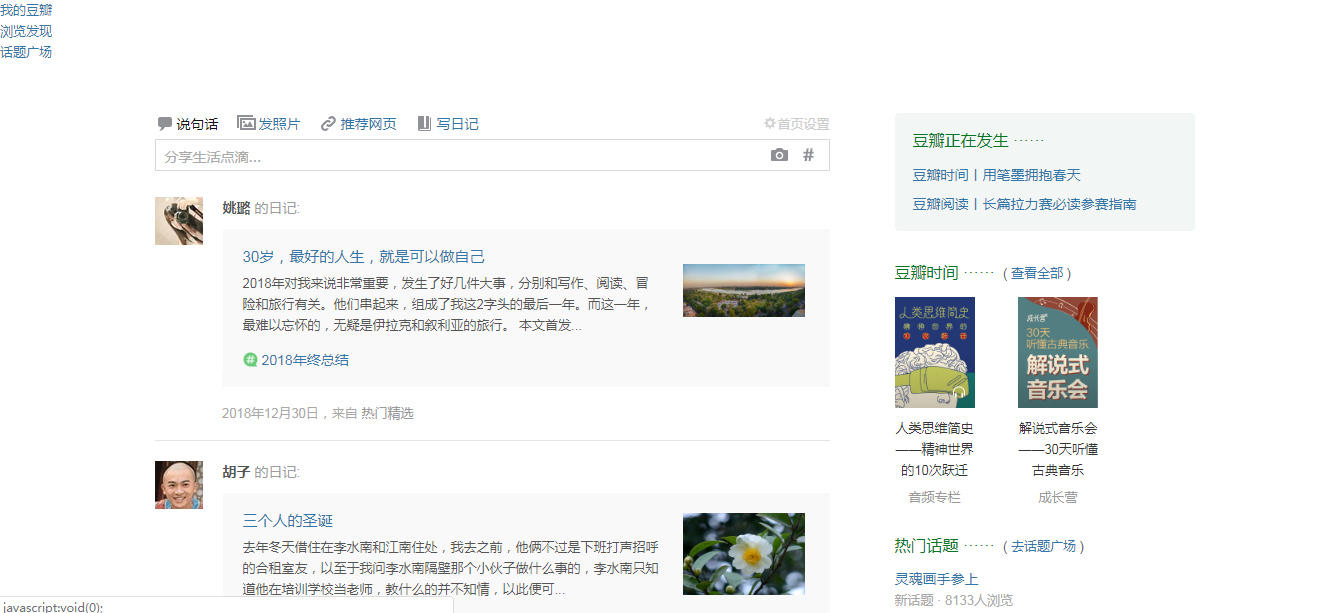Click the 成长营 label under 解说式音乐会

[x=1058, y=497]
